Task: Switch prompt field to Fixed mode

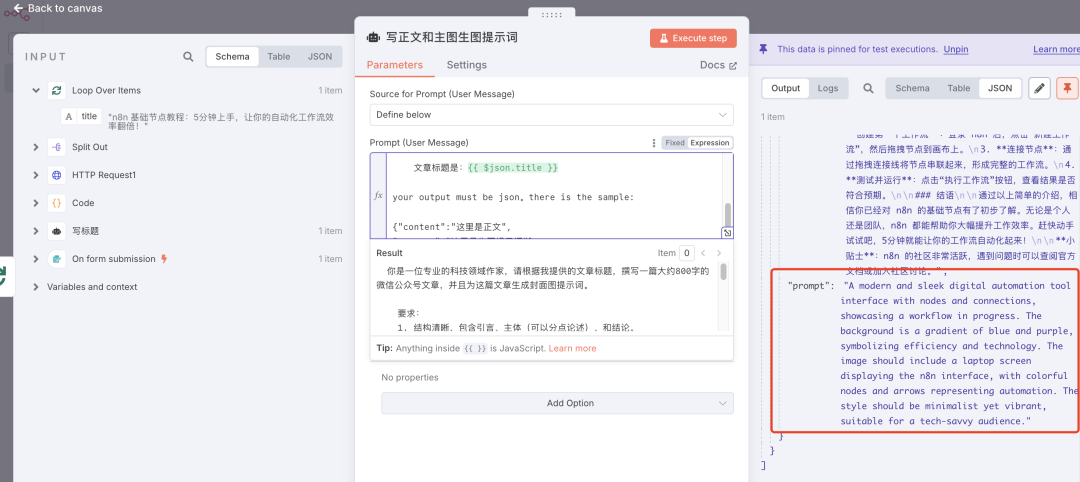Action: [674, 143]
